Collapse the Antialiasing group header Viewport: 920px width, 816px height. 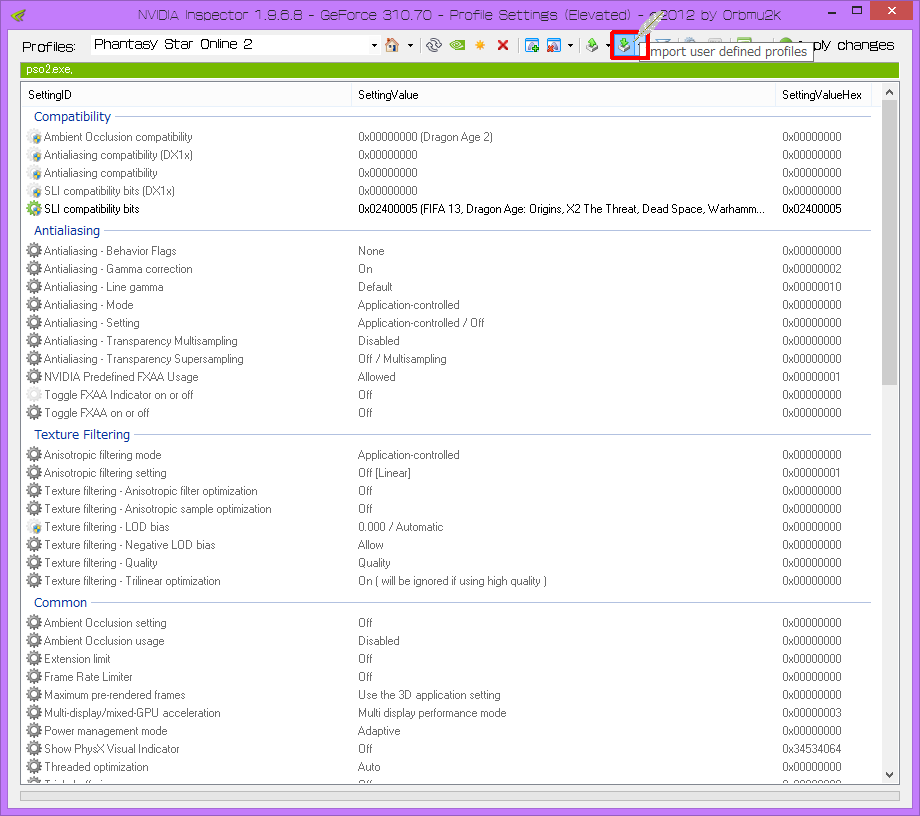pos(67,231)
